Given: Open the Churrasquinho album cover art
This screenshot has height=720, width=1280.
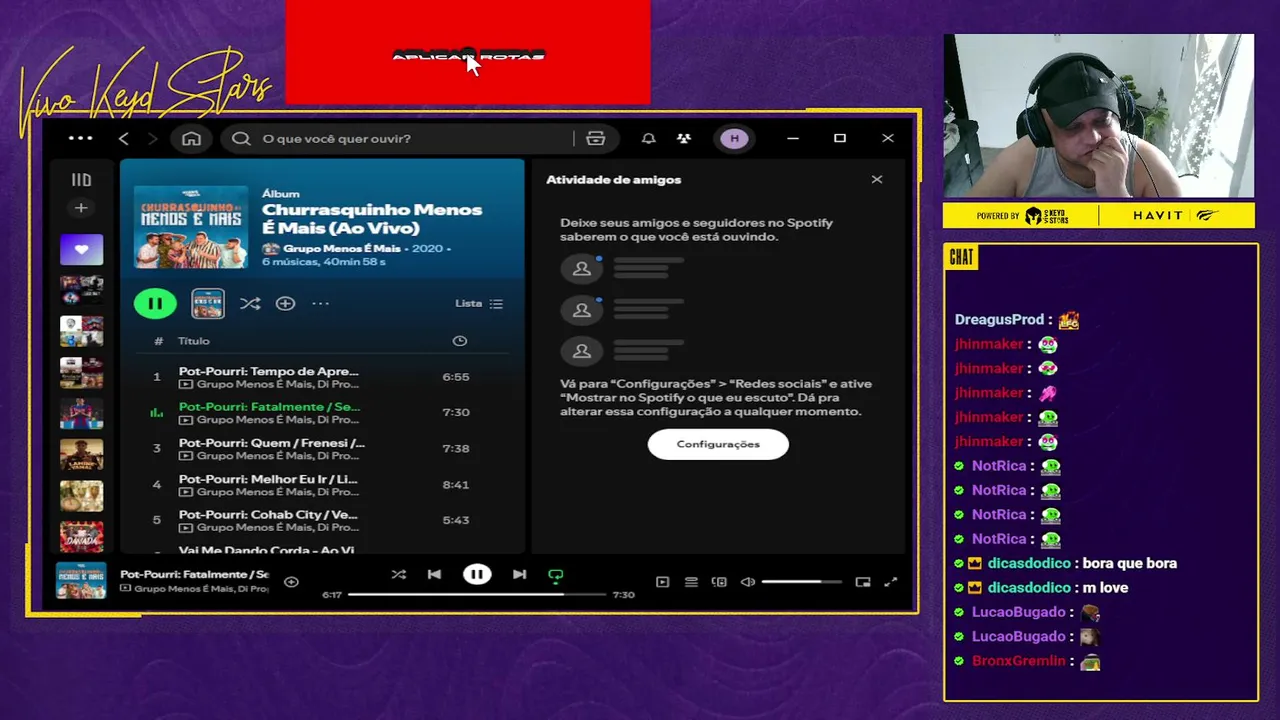Looking at the screenshot, I should (x=191, y=227).
